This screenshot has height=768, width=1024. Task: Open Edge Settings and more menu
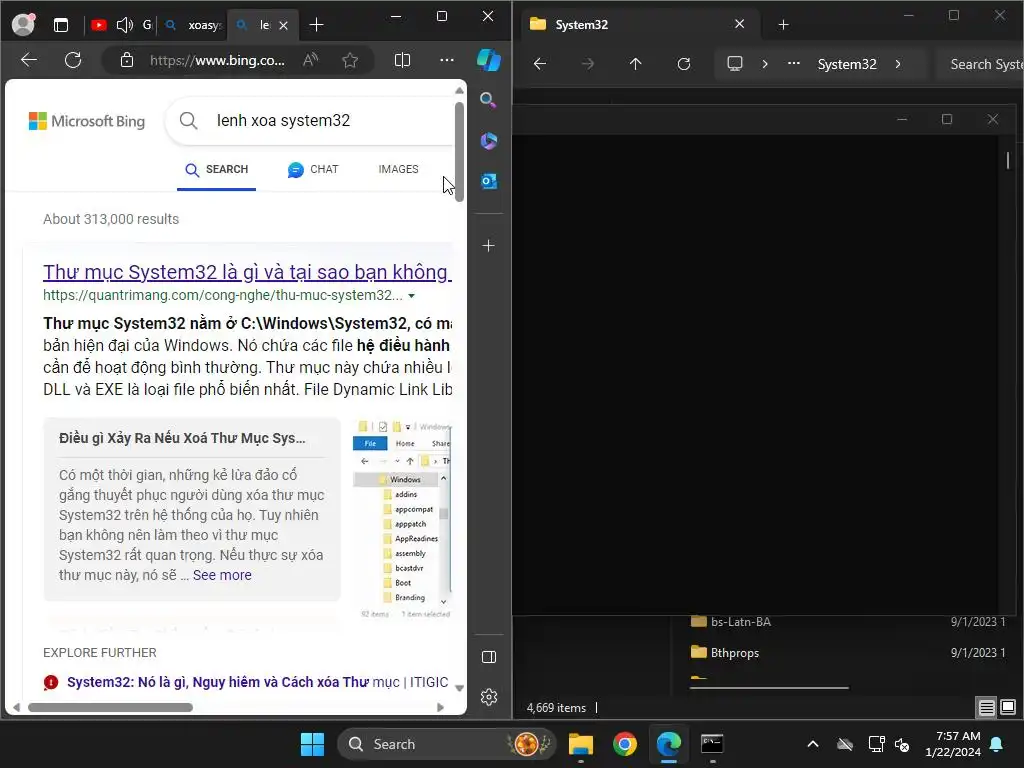[x=447, y=60]
